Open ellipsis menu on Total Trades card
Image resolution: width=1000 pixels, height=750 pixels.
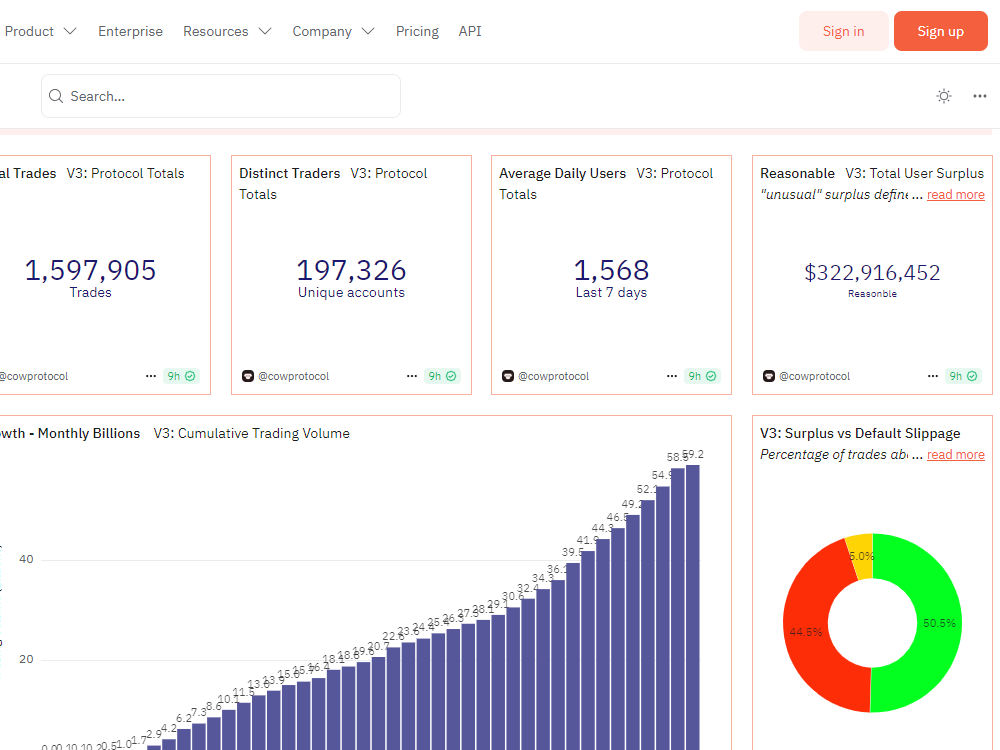click(151, 376)
